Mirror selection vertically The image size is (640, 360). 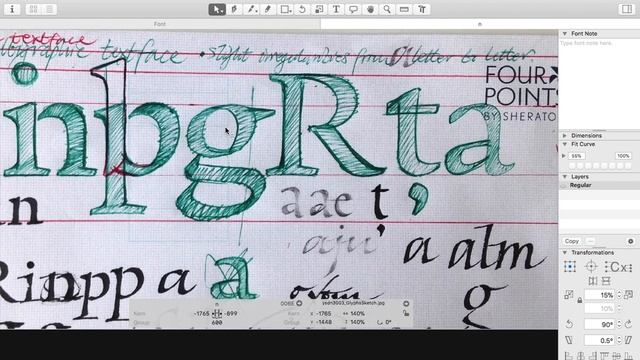tap(606, 281)
